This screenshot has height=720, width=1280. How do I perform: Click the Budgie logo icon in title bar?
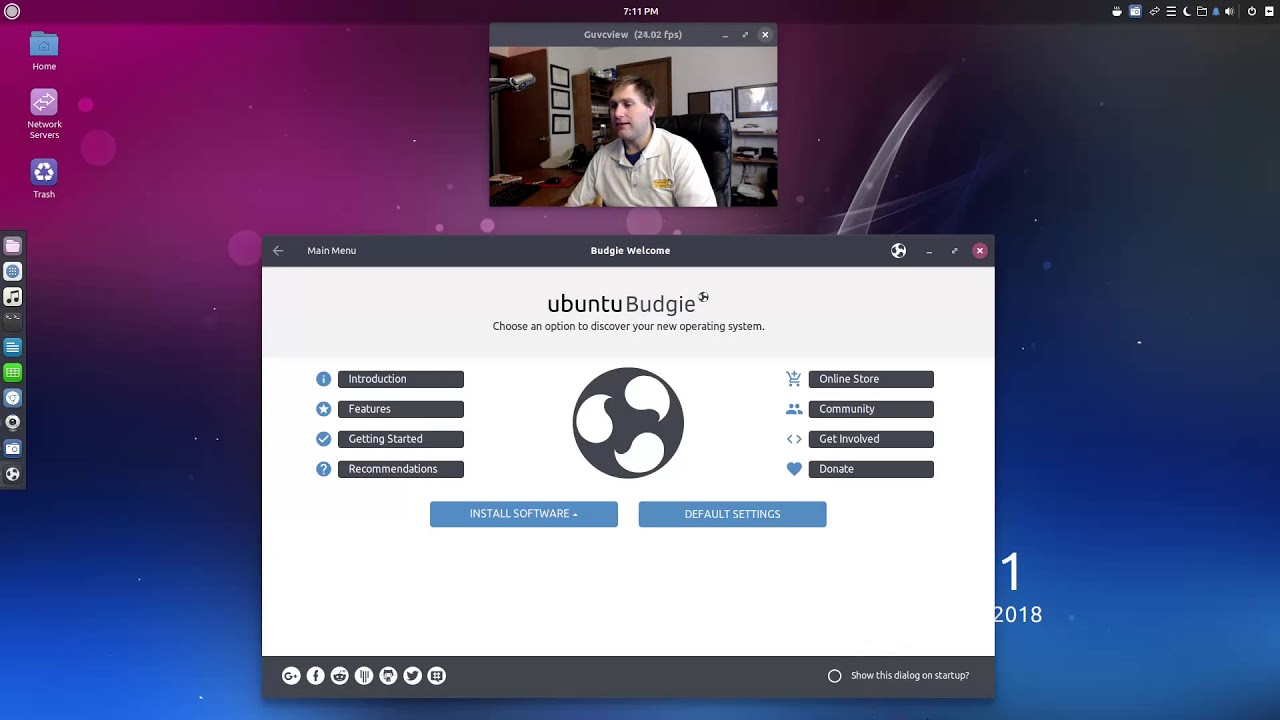899,251
